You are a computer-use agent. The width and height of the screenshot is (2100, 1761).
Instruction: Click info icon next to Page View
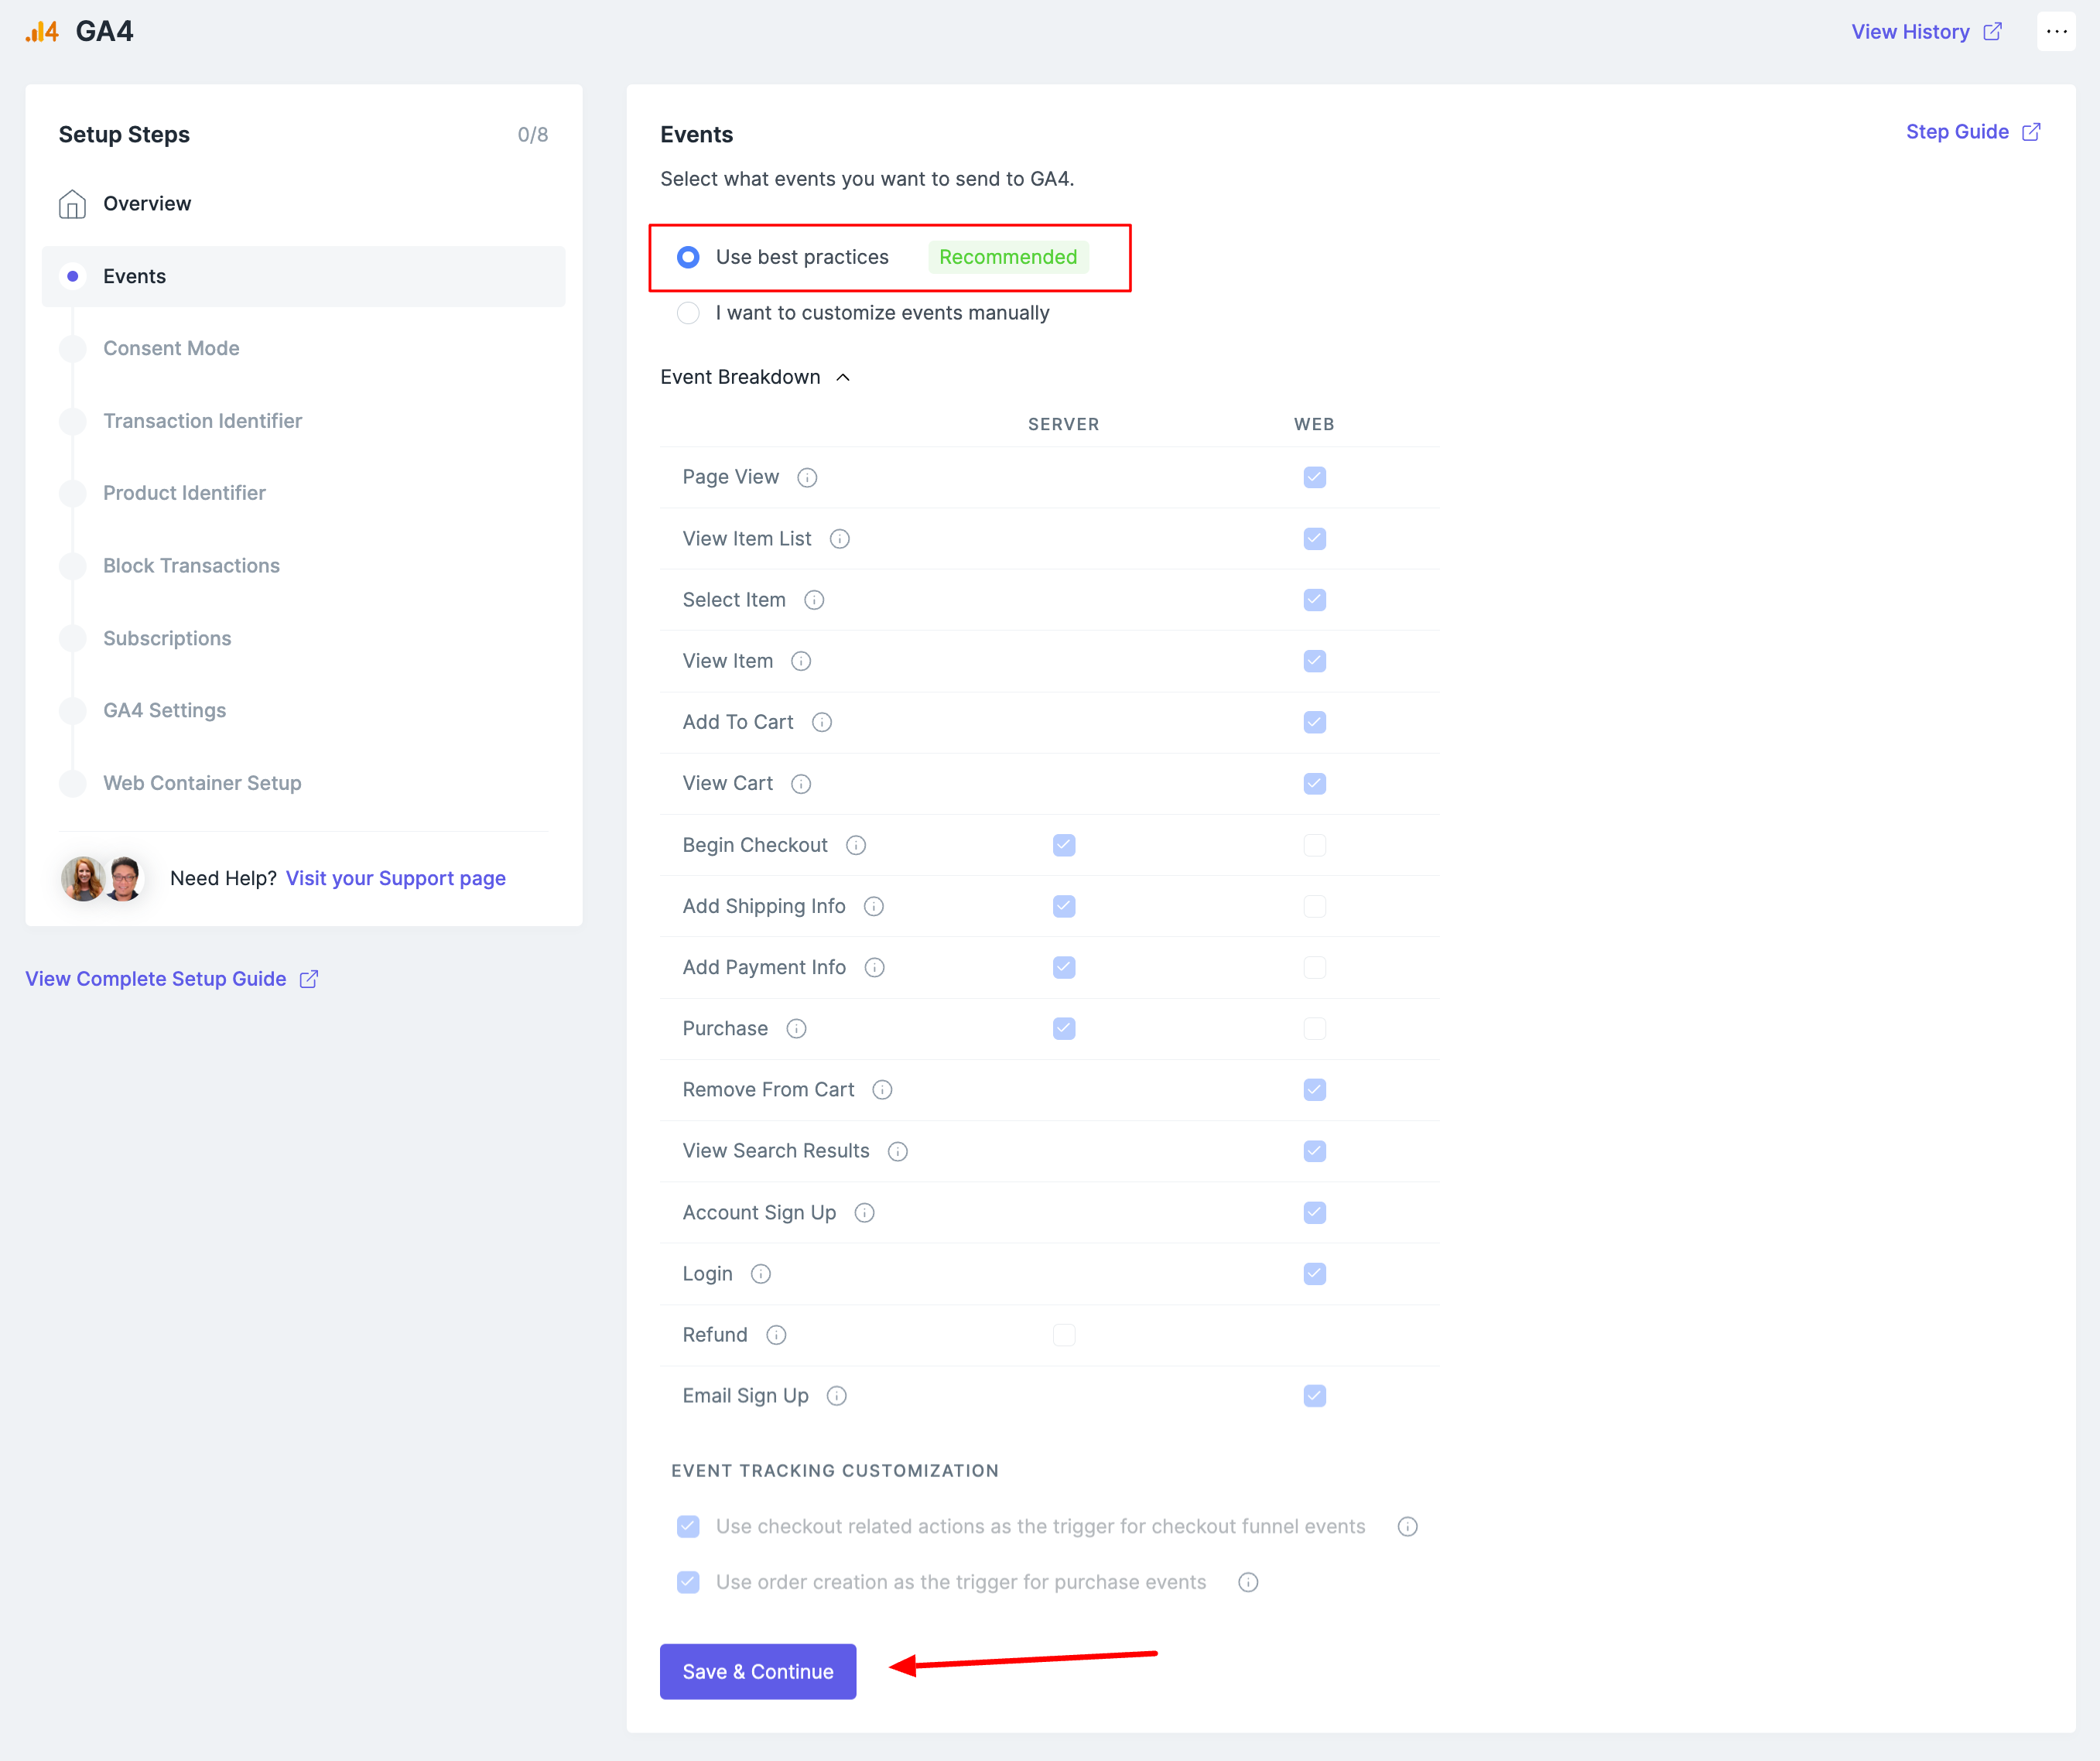(807, 478)
